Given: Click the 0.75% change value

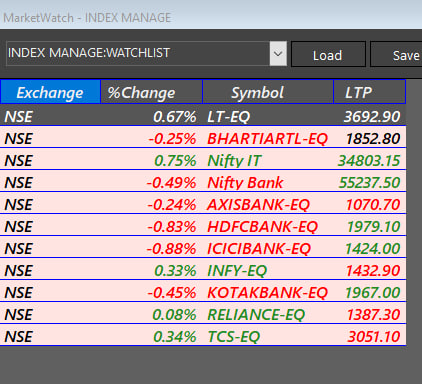Looking at the screenshot, I should tap(175, 161).
